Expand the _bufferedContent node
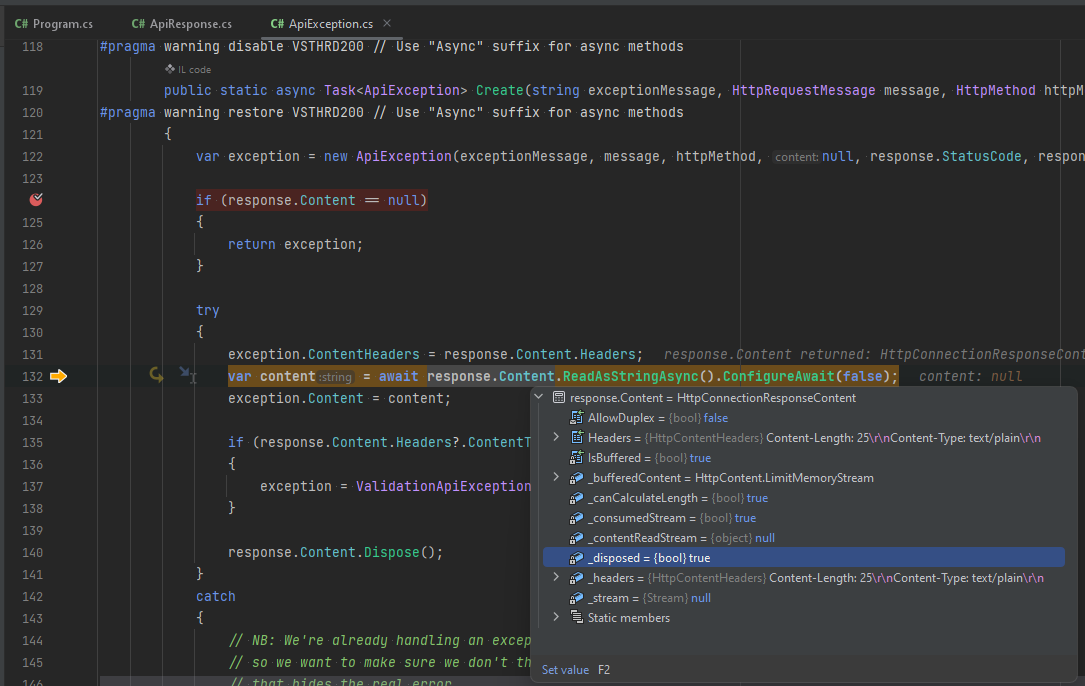 [556, 477]
